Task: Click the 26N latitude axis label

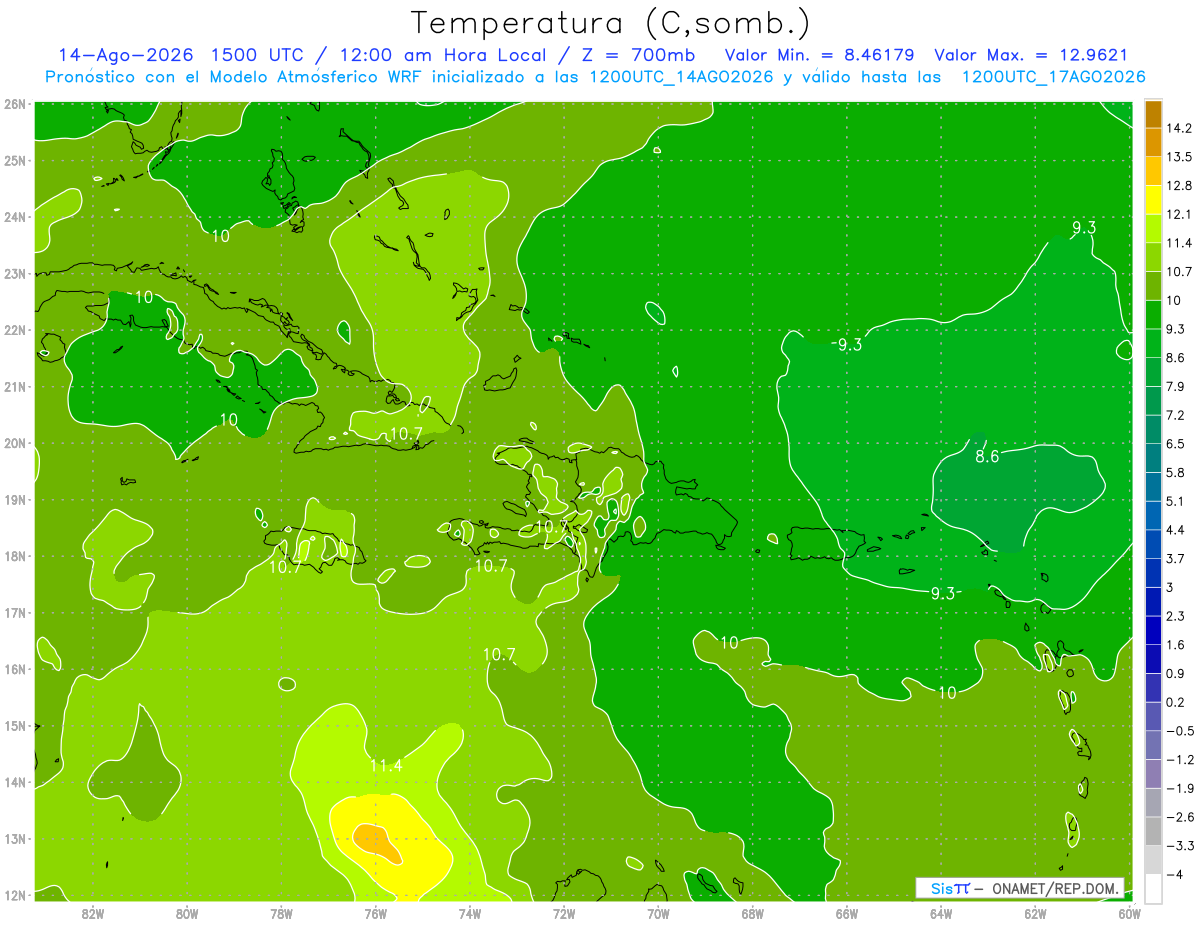Action: [x=14, y=104]
